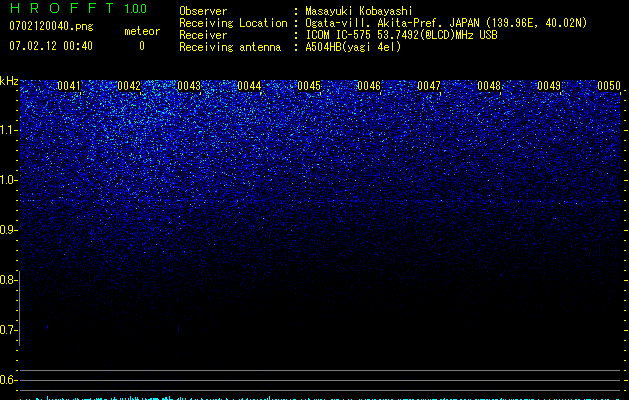
Task: Click the 0048 time marker
Action: click(489, 86)
